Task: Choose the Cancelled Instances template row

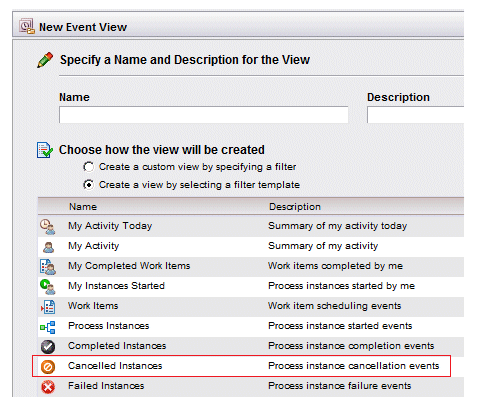Action: [241, 366]
